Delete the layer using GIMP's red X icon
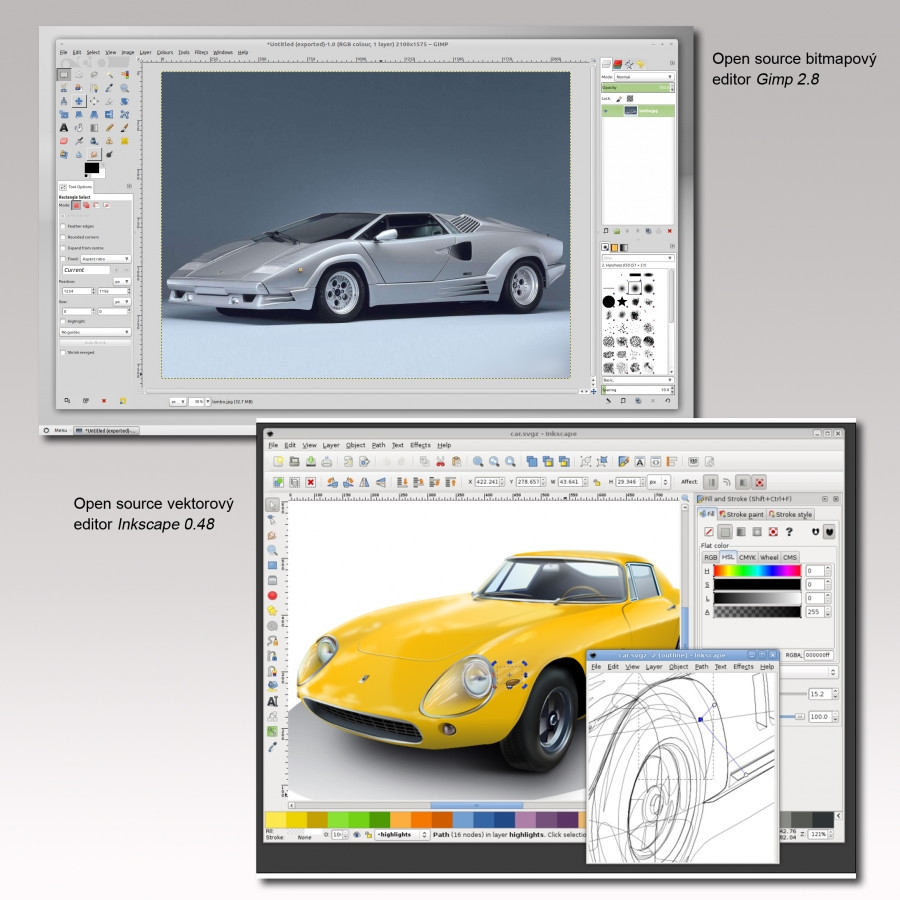 (x=669, y=231)
